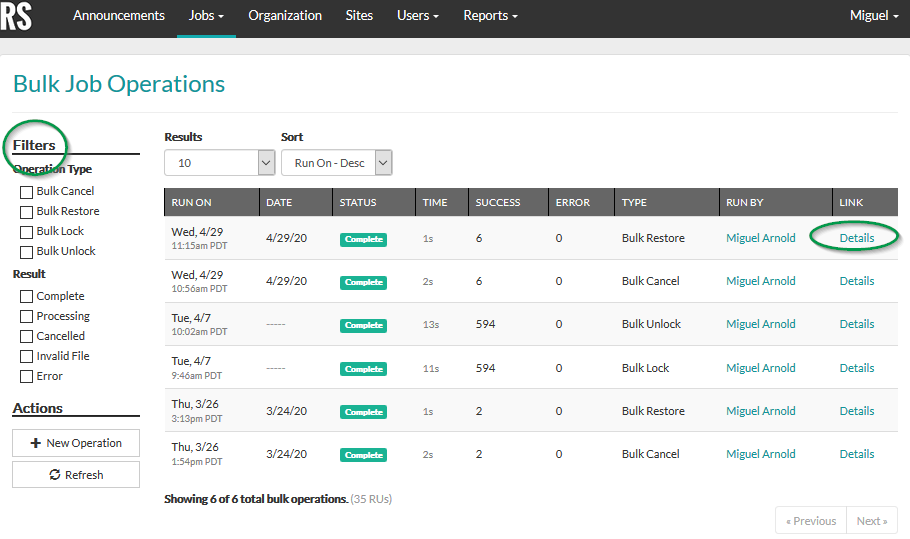The image size is (910, 539).
Task: Click the 594 success count for Bulk Lock
Action: coord(485,368)
